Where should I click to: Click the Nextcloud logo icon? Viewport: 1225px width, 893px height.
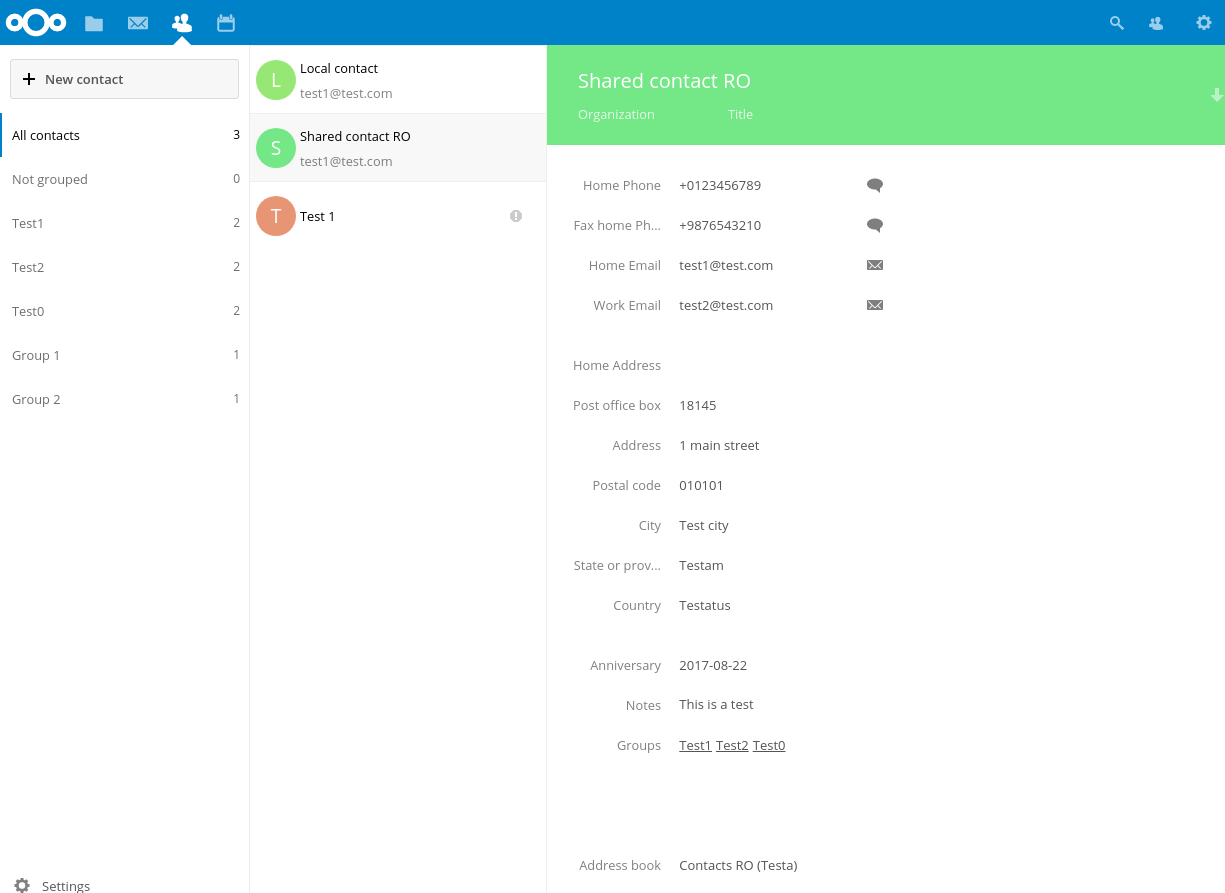tap(36, 22)
